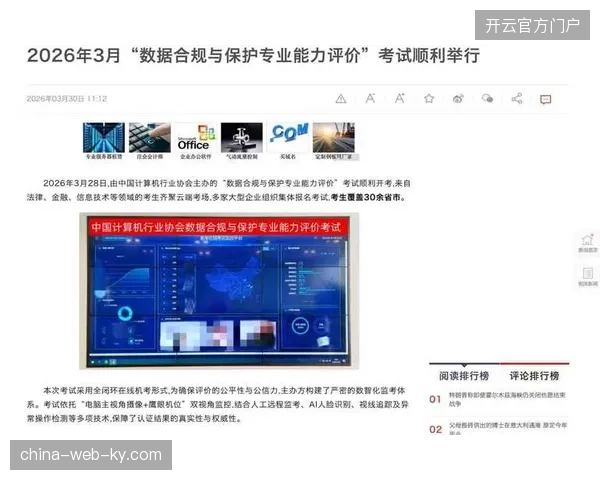
Task: Open ranking item 02 headline
Action: 508,429
